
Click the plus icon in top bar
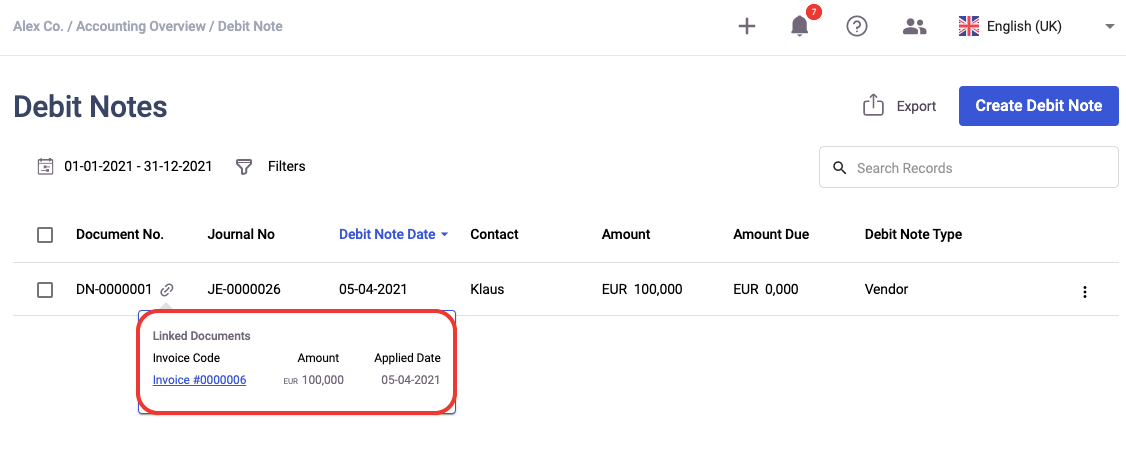[747, 27]
